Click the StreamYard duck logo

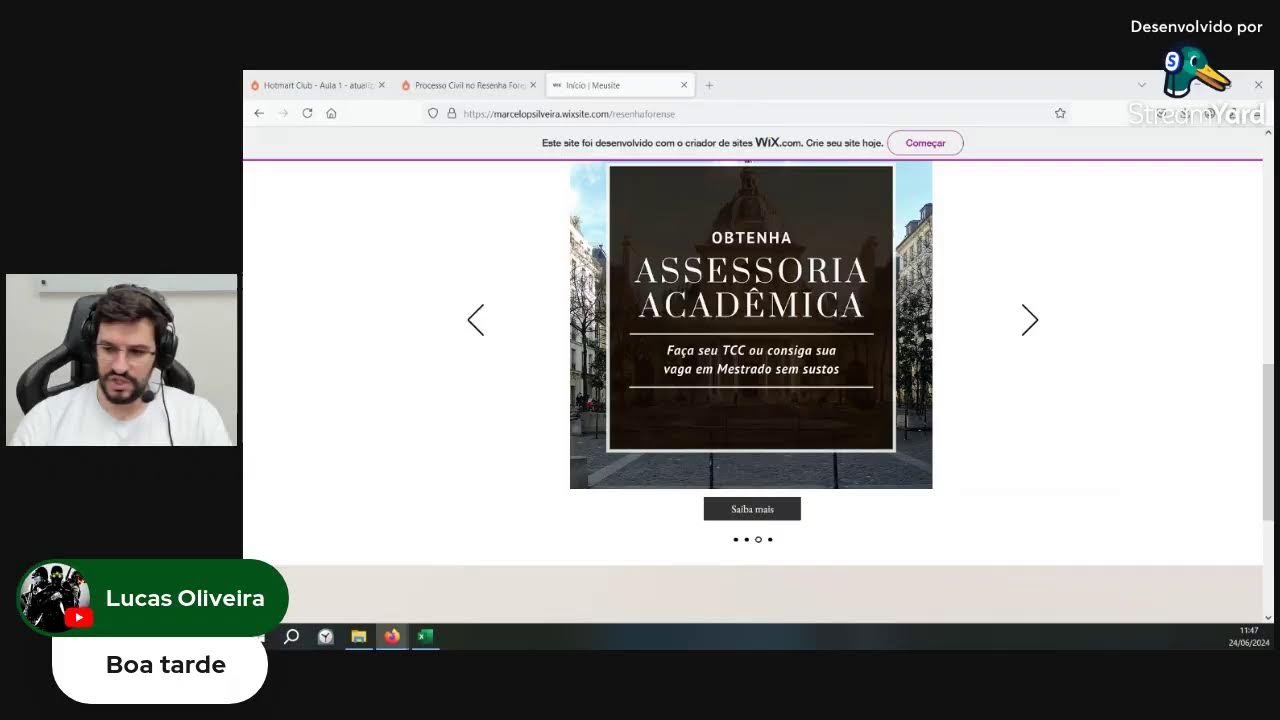tap(1195, 72)
